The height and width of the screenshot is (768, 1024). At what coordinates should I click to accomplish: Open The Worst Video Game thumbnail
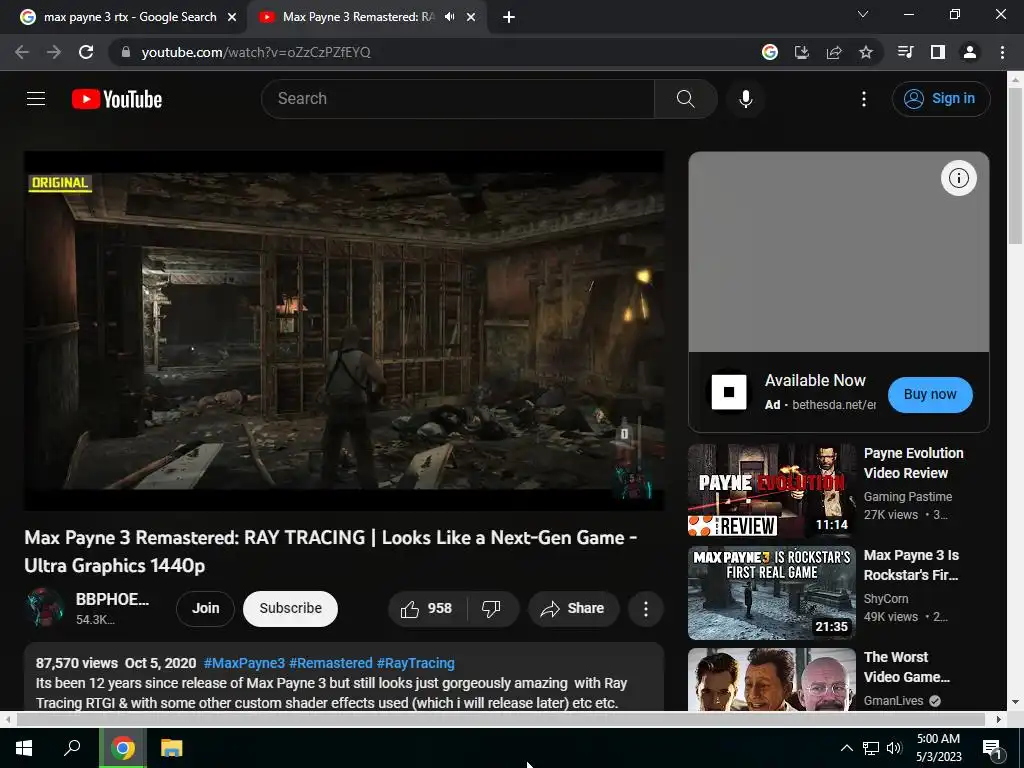pyautogui.click(x=771, y=679)
